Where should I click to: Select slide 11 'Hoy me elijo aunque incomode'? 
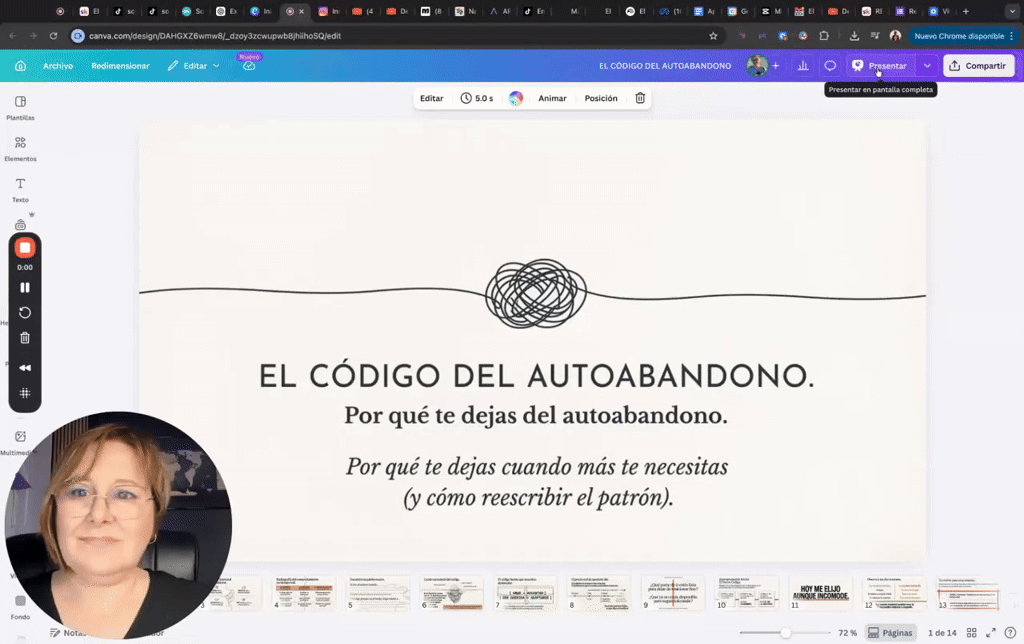[821, 592]
